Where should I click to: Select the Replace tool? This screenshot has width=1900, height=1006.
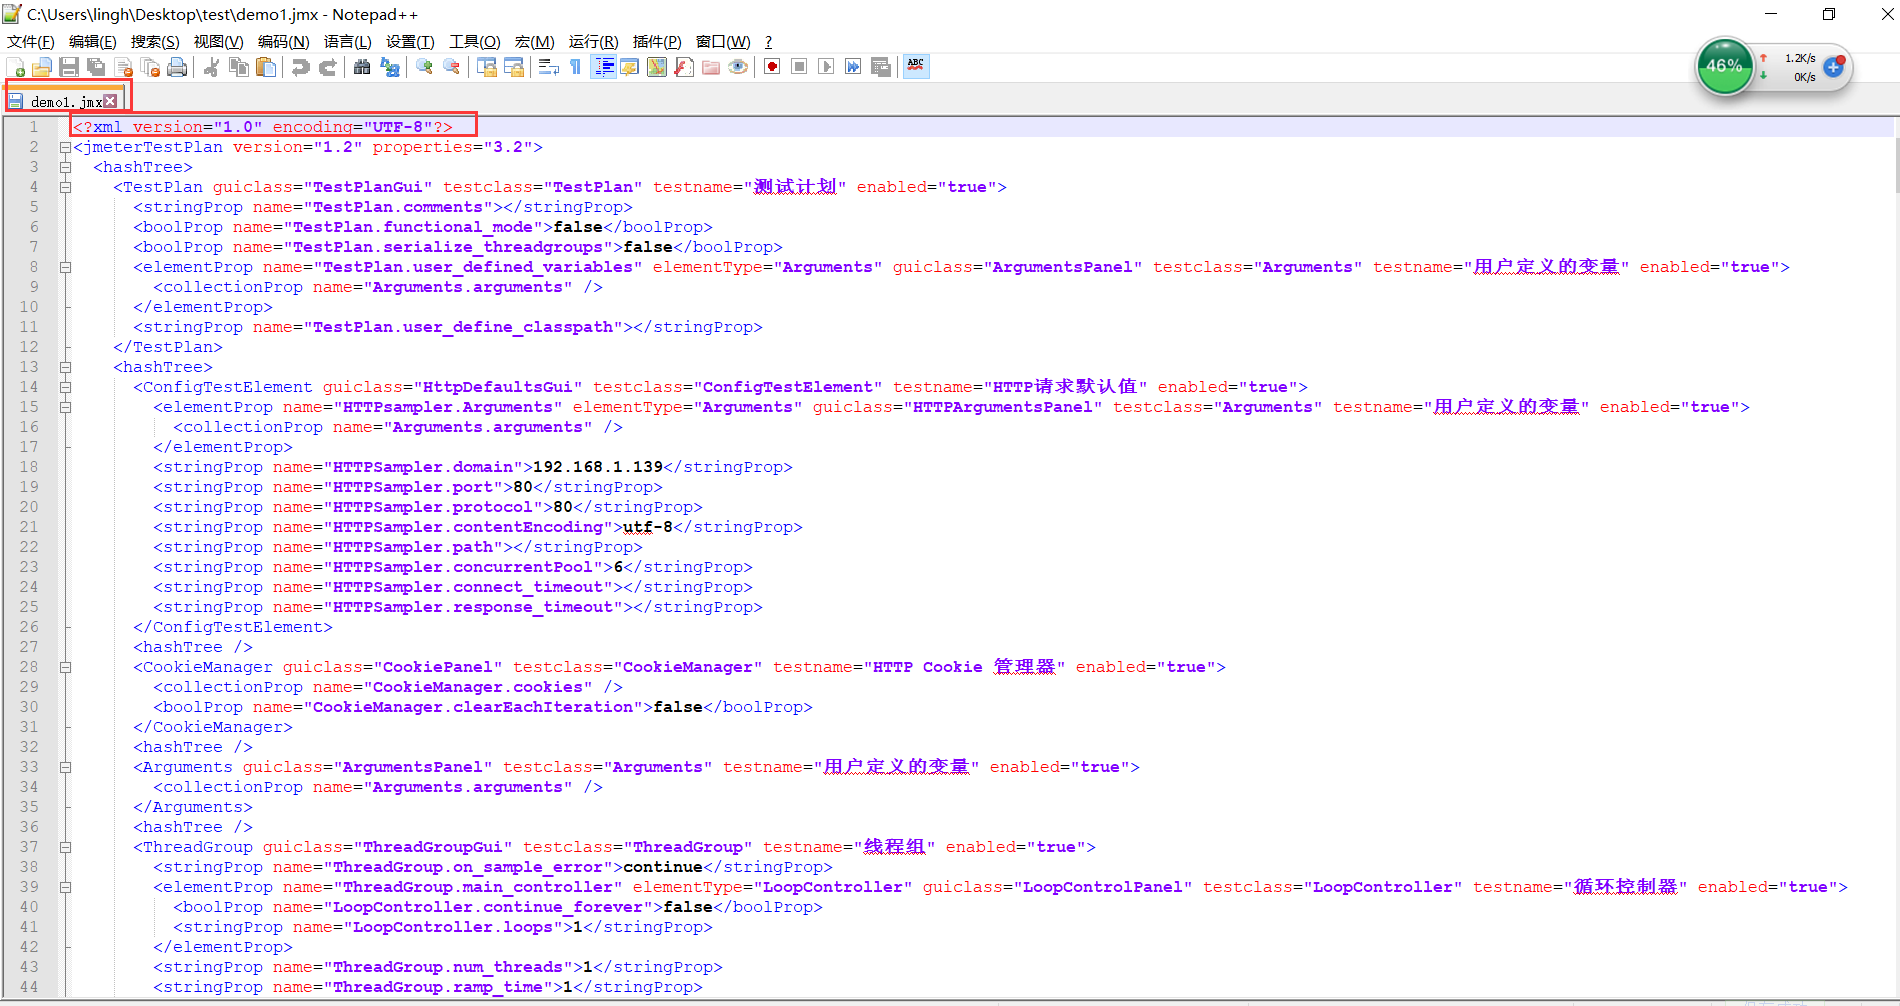coord(390,67)
